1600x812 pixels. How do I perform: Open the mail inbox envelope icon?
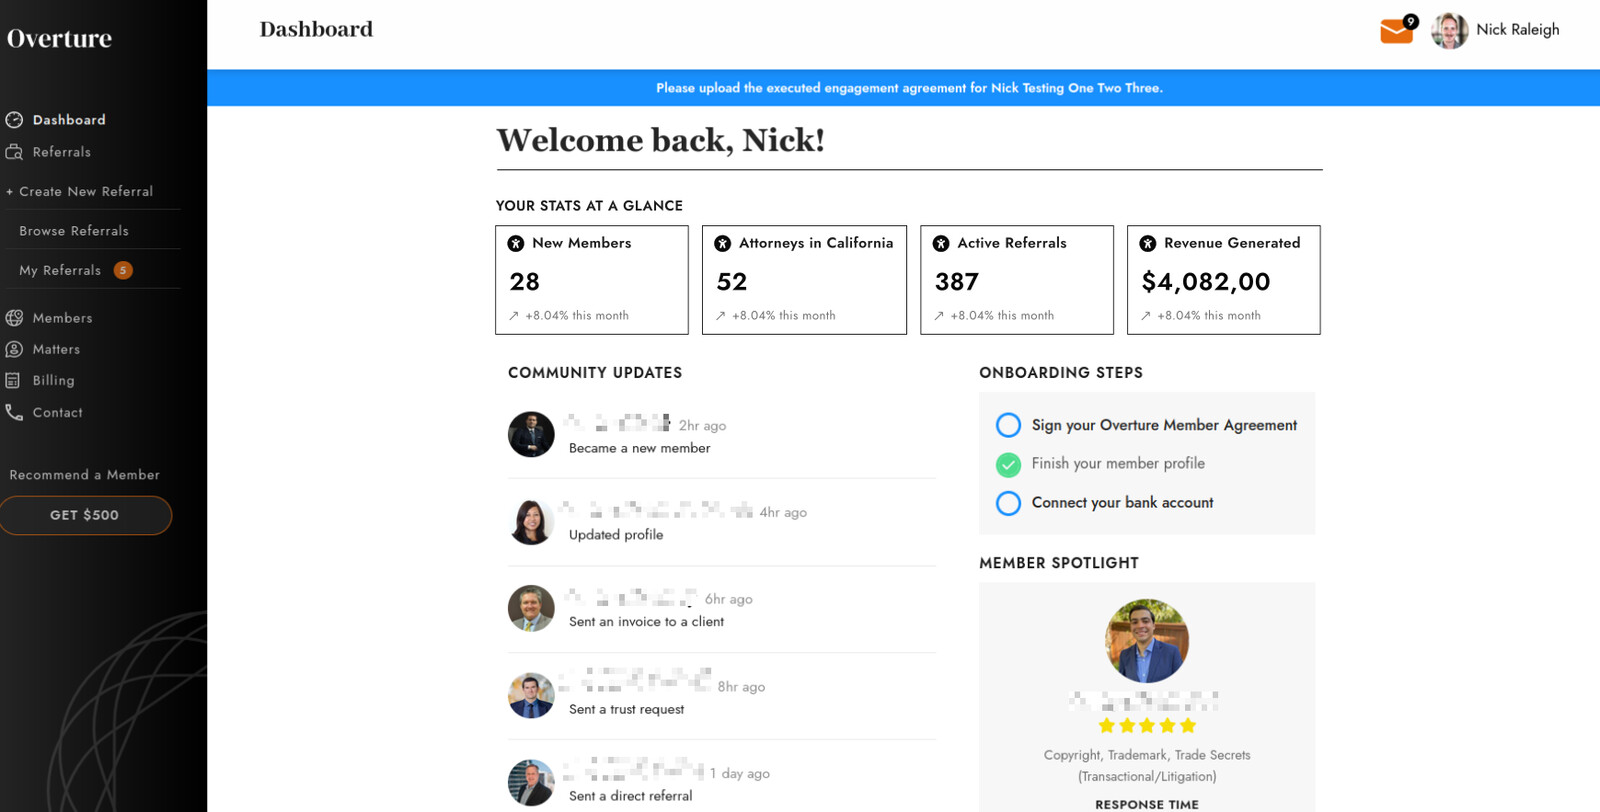click(x=1396, y=32)
